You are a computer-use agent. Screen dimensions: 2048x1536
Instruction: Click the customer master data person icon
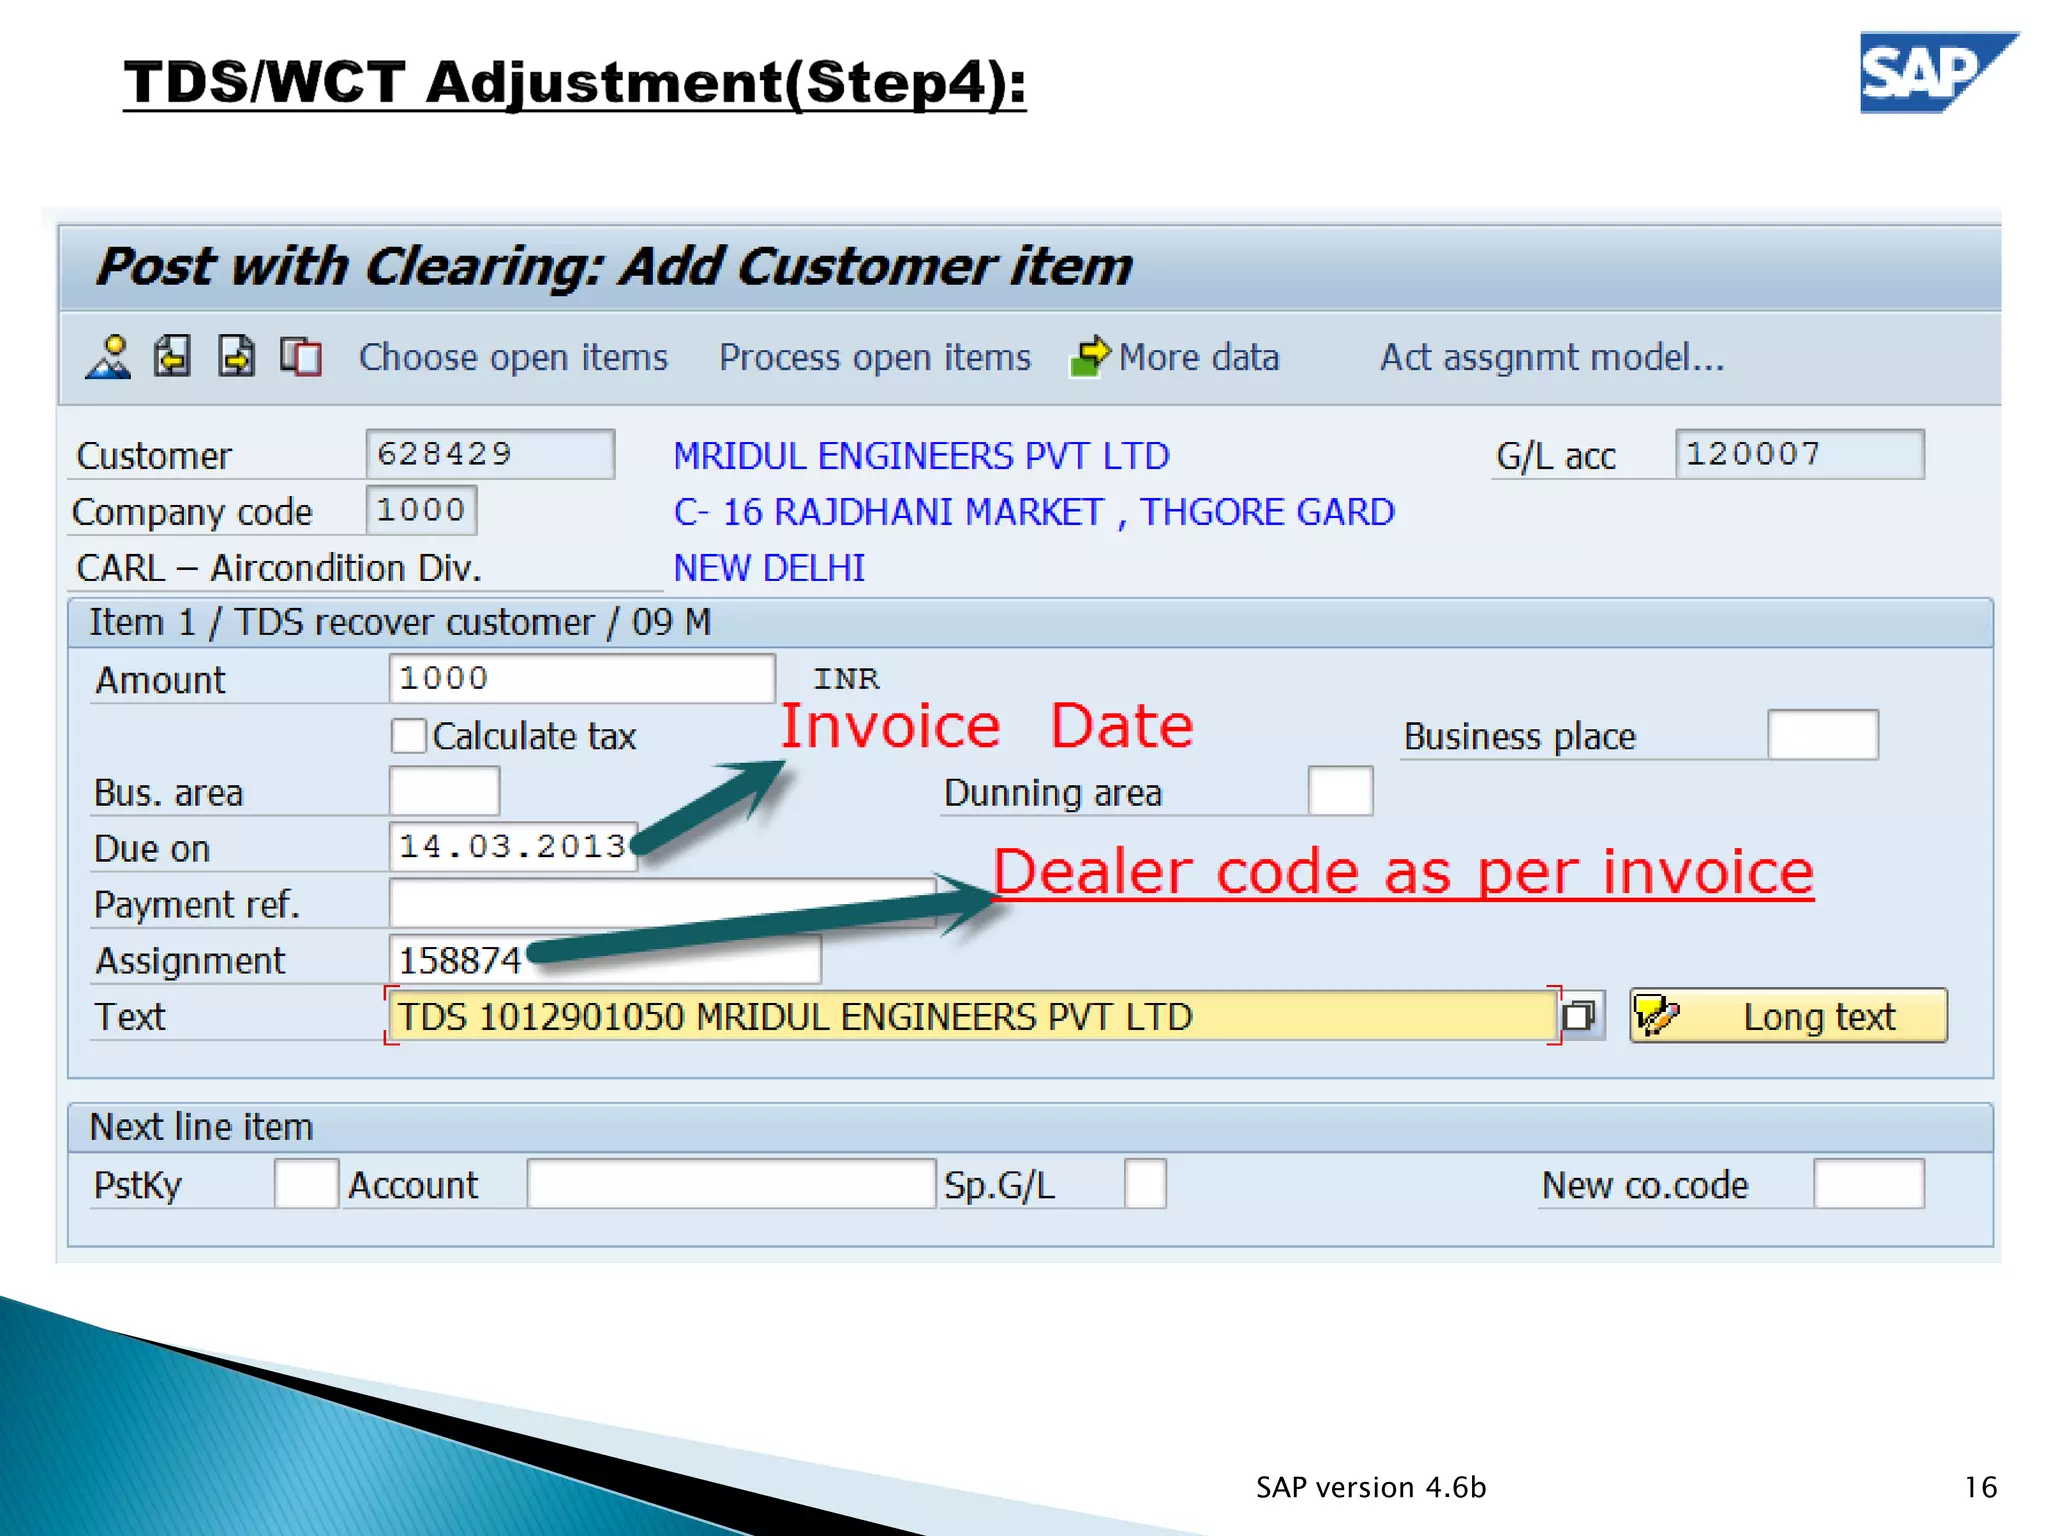(109, 357)
